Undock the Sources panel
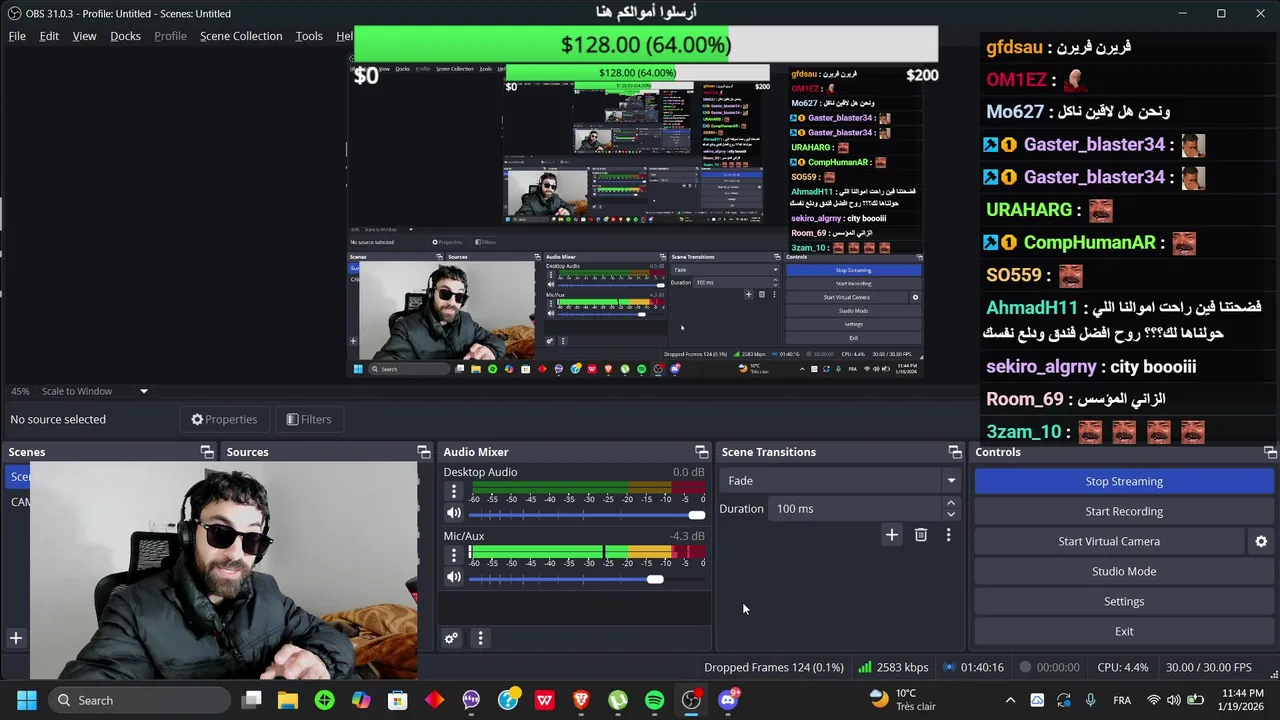Viewport: 1280px width, 720px height. point(424,452)
